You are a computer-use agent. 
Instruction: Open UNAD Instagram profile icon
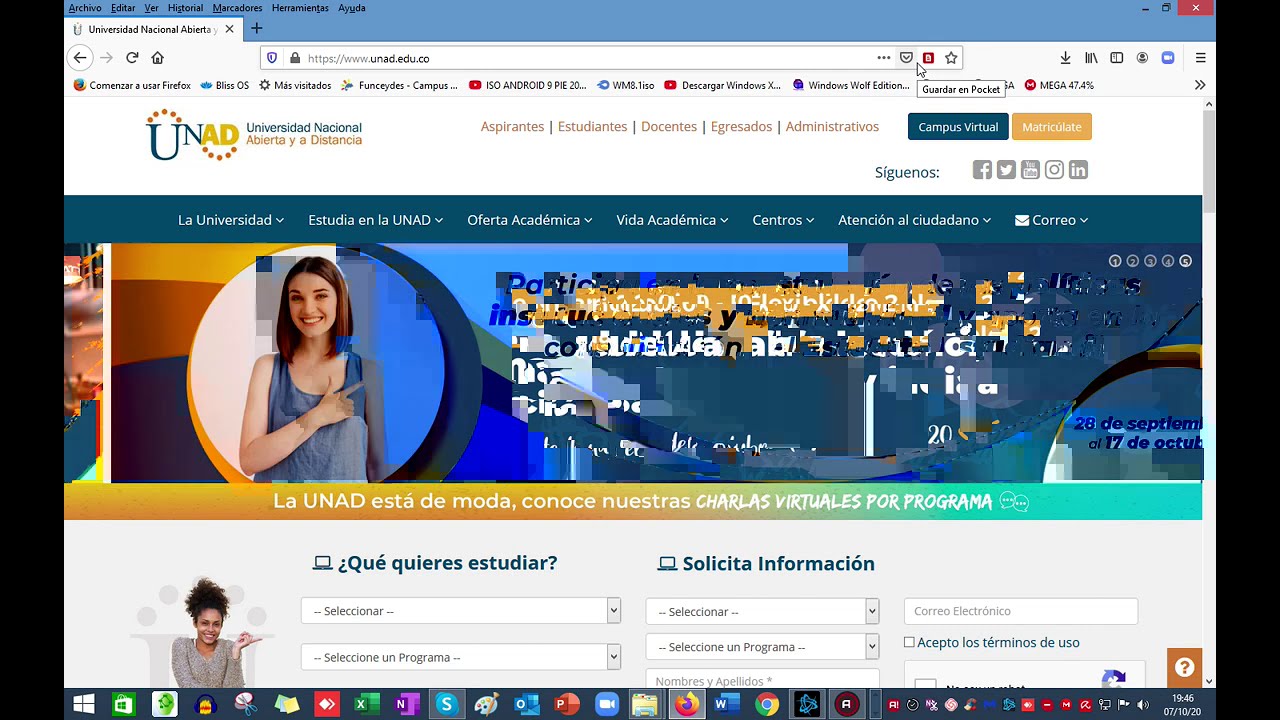pos(1054,170)
